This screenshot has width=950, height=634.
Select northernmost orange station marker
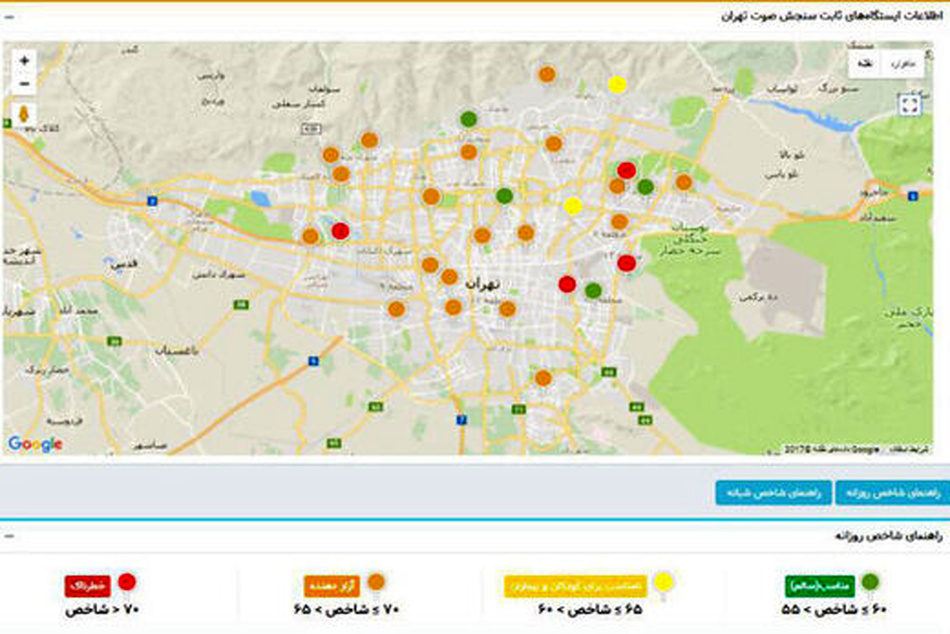pyautogui.click(x=546, y=75)
